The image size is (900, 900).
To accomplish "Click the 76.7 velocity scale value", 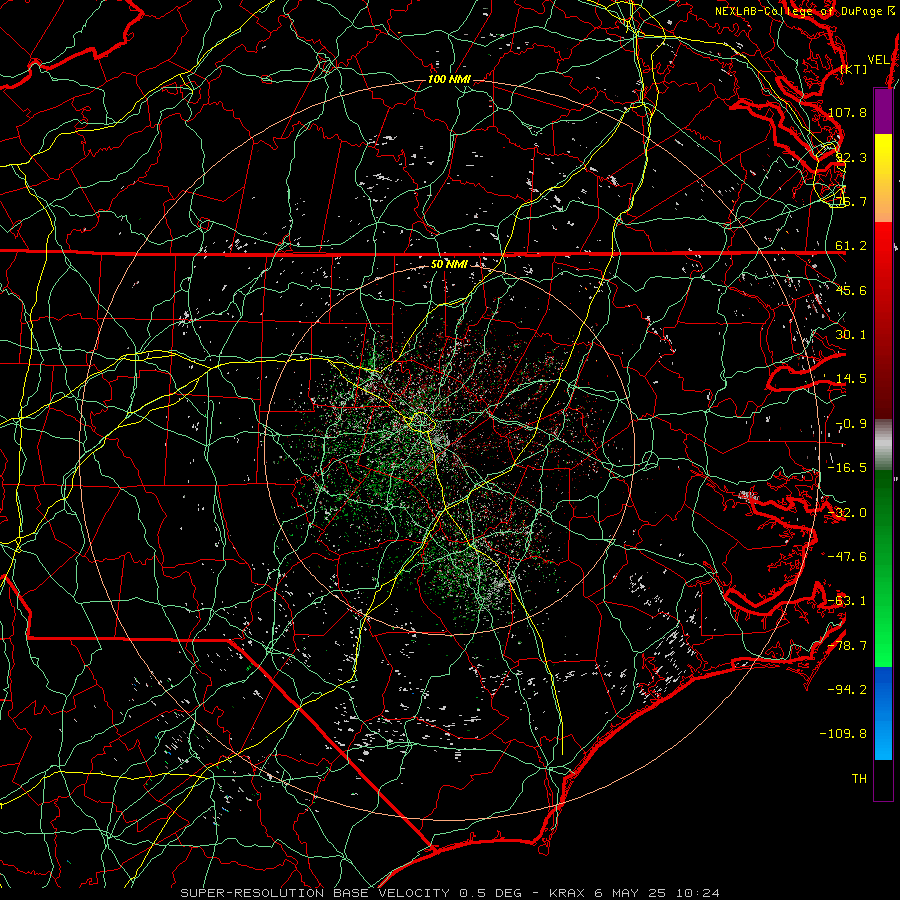I will click(851, 201).
